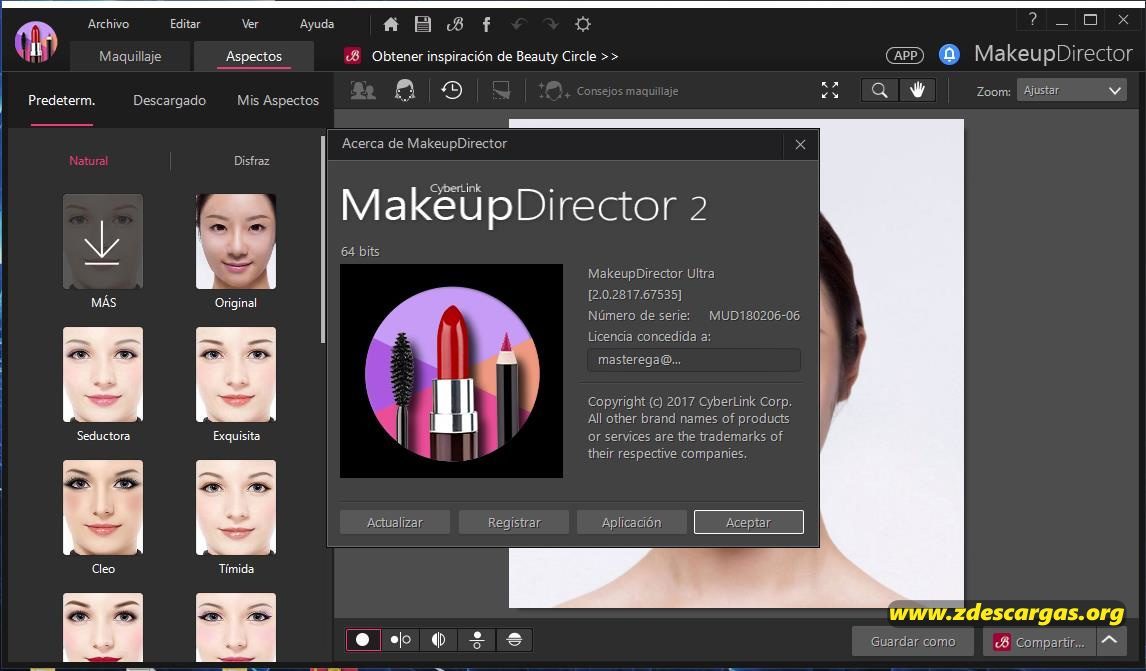Screen dimensions: 1146x671
Task: Open Consejos maquillaje makeup tips
Action: [609, 91]
